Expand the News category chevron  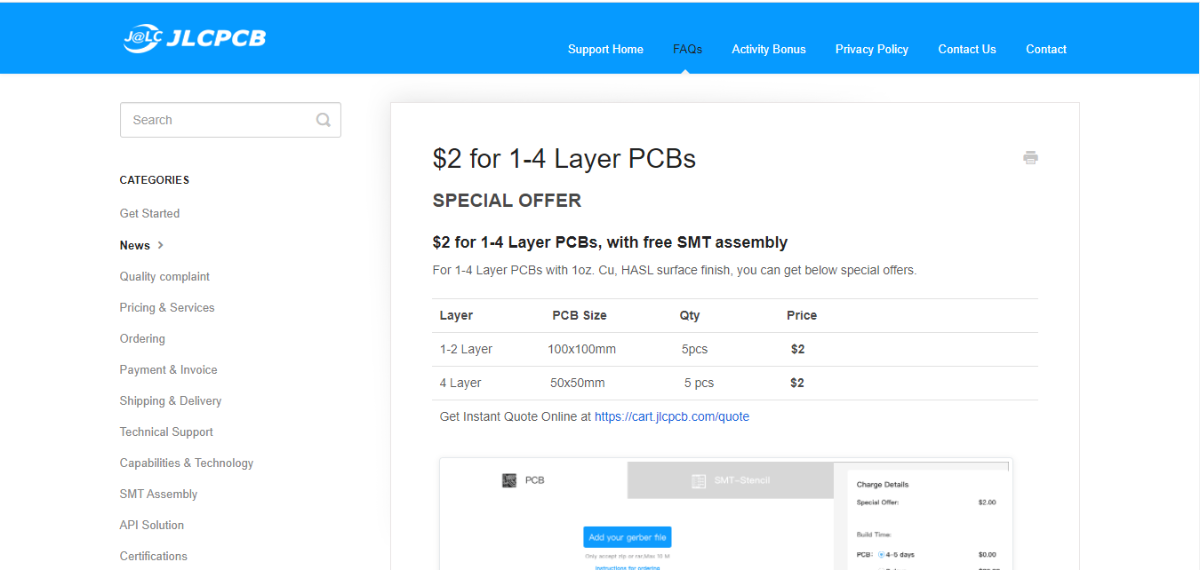point(161,245)
